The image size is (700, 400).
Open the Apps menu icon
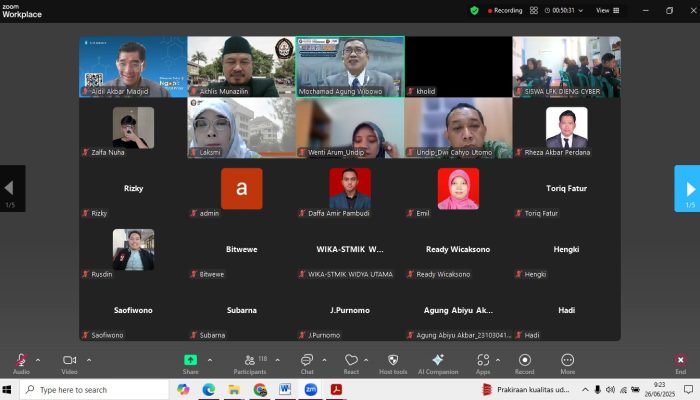(483, 360)
